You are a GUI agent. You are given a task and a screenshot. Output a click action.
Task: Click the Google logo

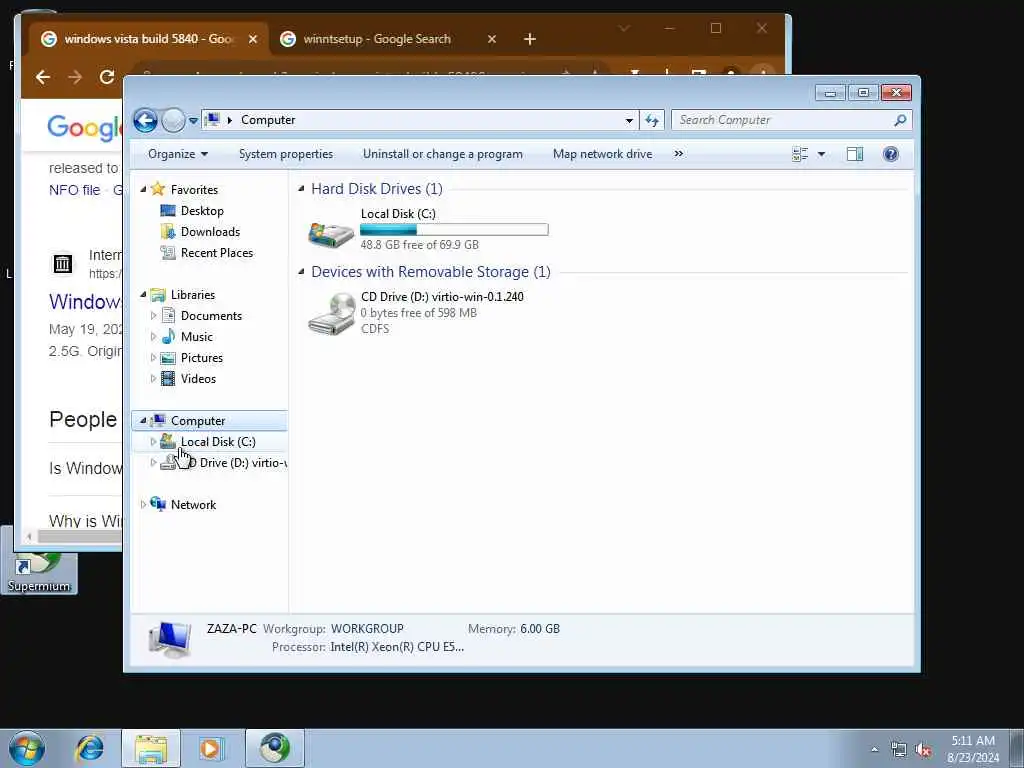click(85, 127)
